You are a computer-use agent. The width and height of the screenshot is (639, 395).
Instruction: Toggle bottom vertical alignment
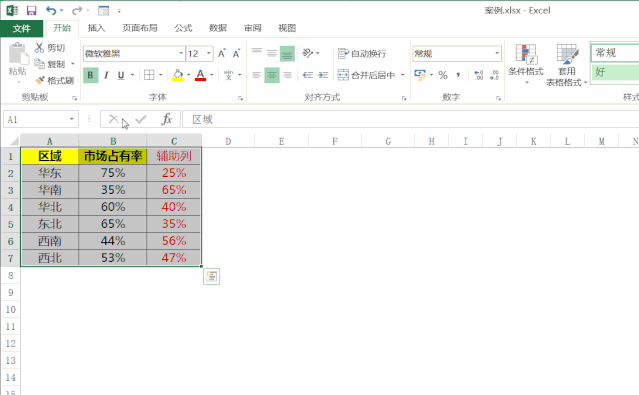point(287,53)
